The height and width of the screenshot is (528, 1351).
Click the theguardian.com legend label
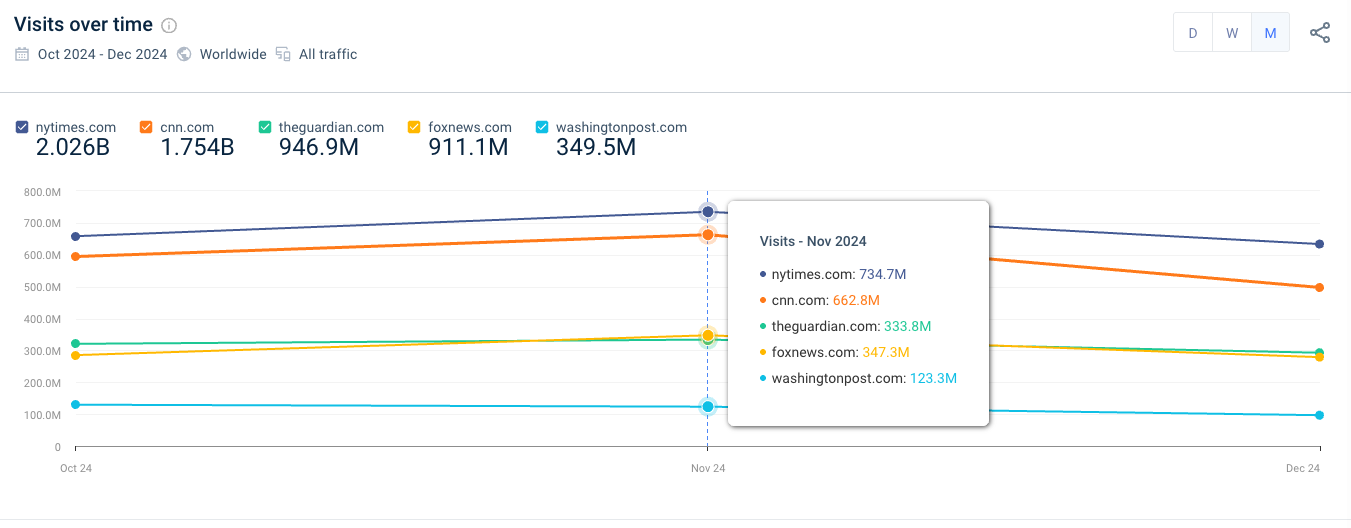pyautogui.click(x=331, y=127)
